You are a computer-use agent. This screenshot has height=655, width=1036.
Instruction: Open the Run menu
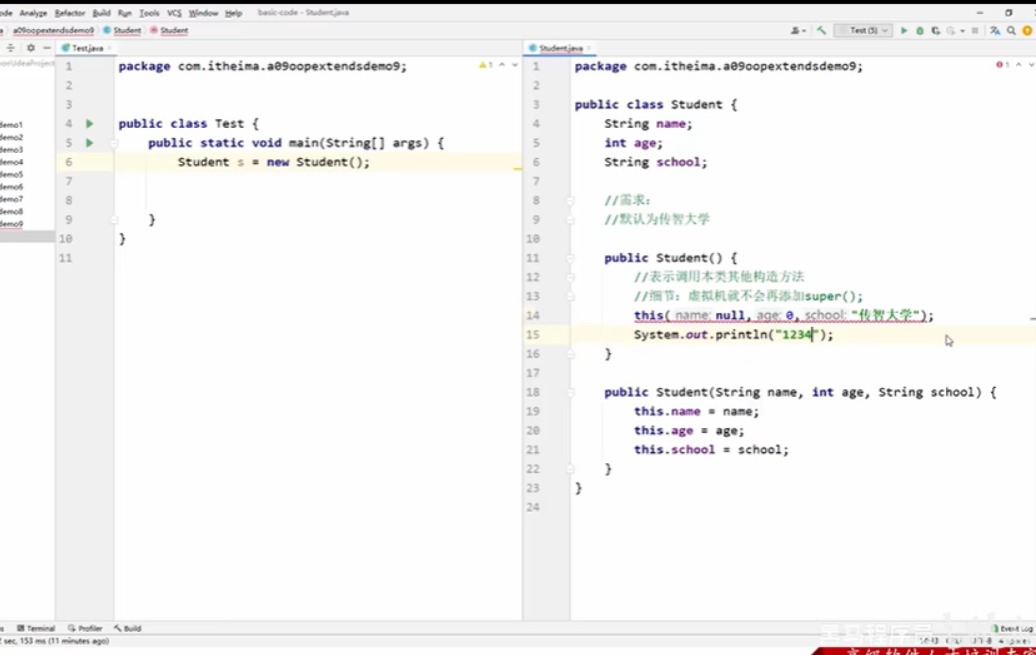coord(124,13)
